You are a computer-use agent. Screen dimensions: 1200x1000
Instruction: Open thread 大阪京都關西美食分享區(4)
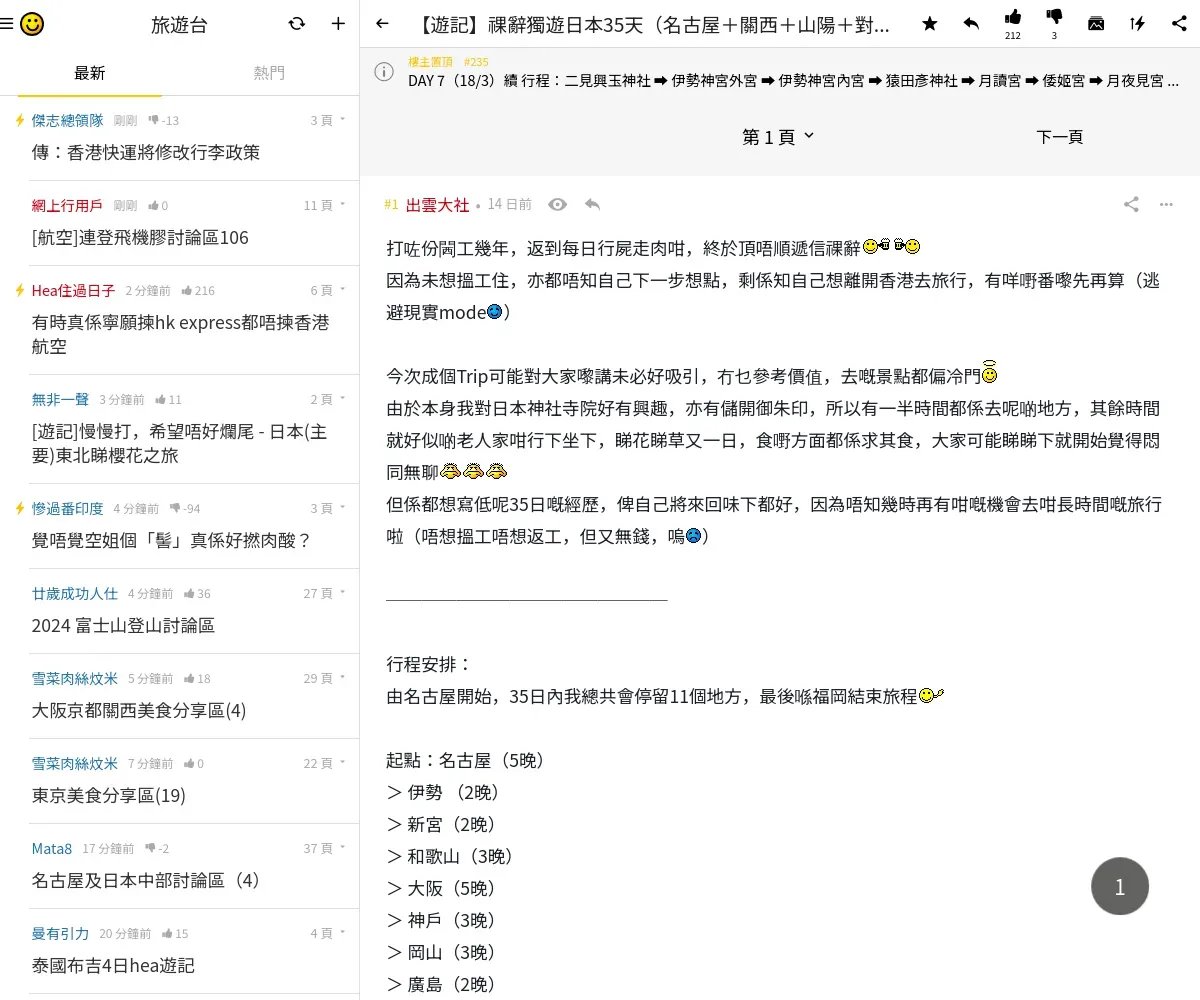click(x=139, y=710)
